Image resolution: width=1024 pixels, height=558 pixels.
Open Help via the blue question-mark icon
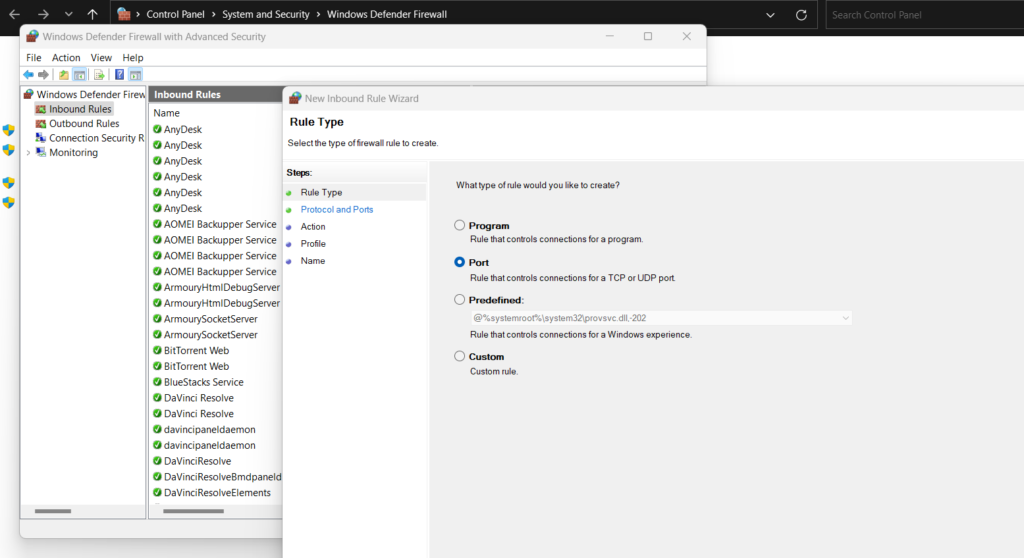pos(120,74)
